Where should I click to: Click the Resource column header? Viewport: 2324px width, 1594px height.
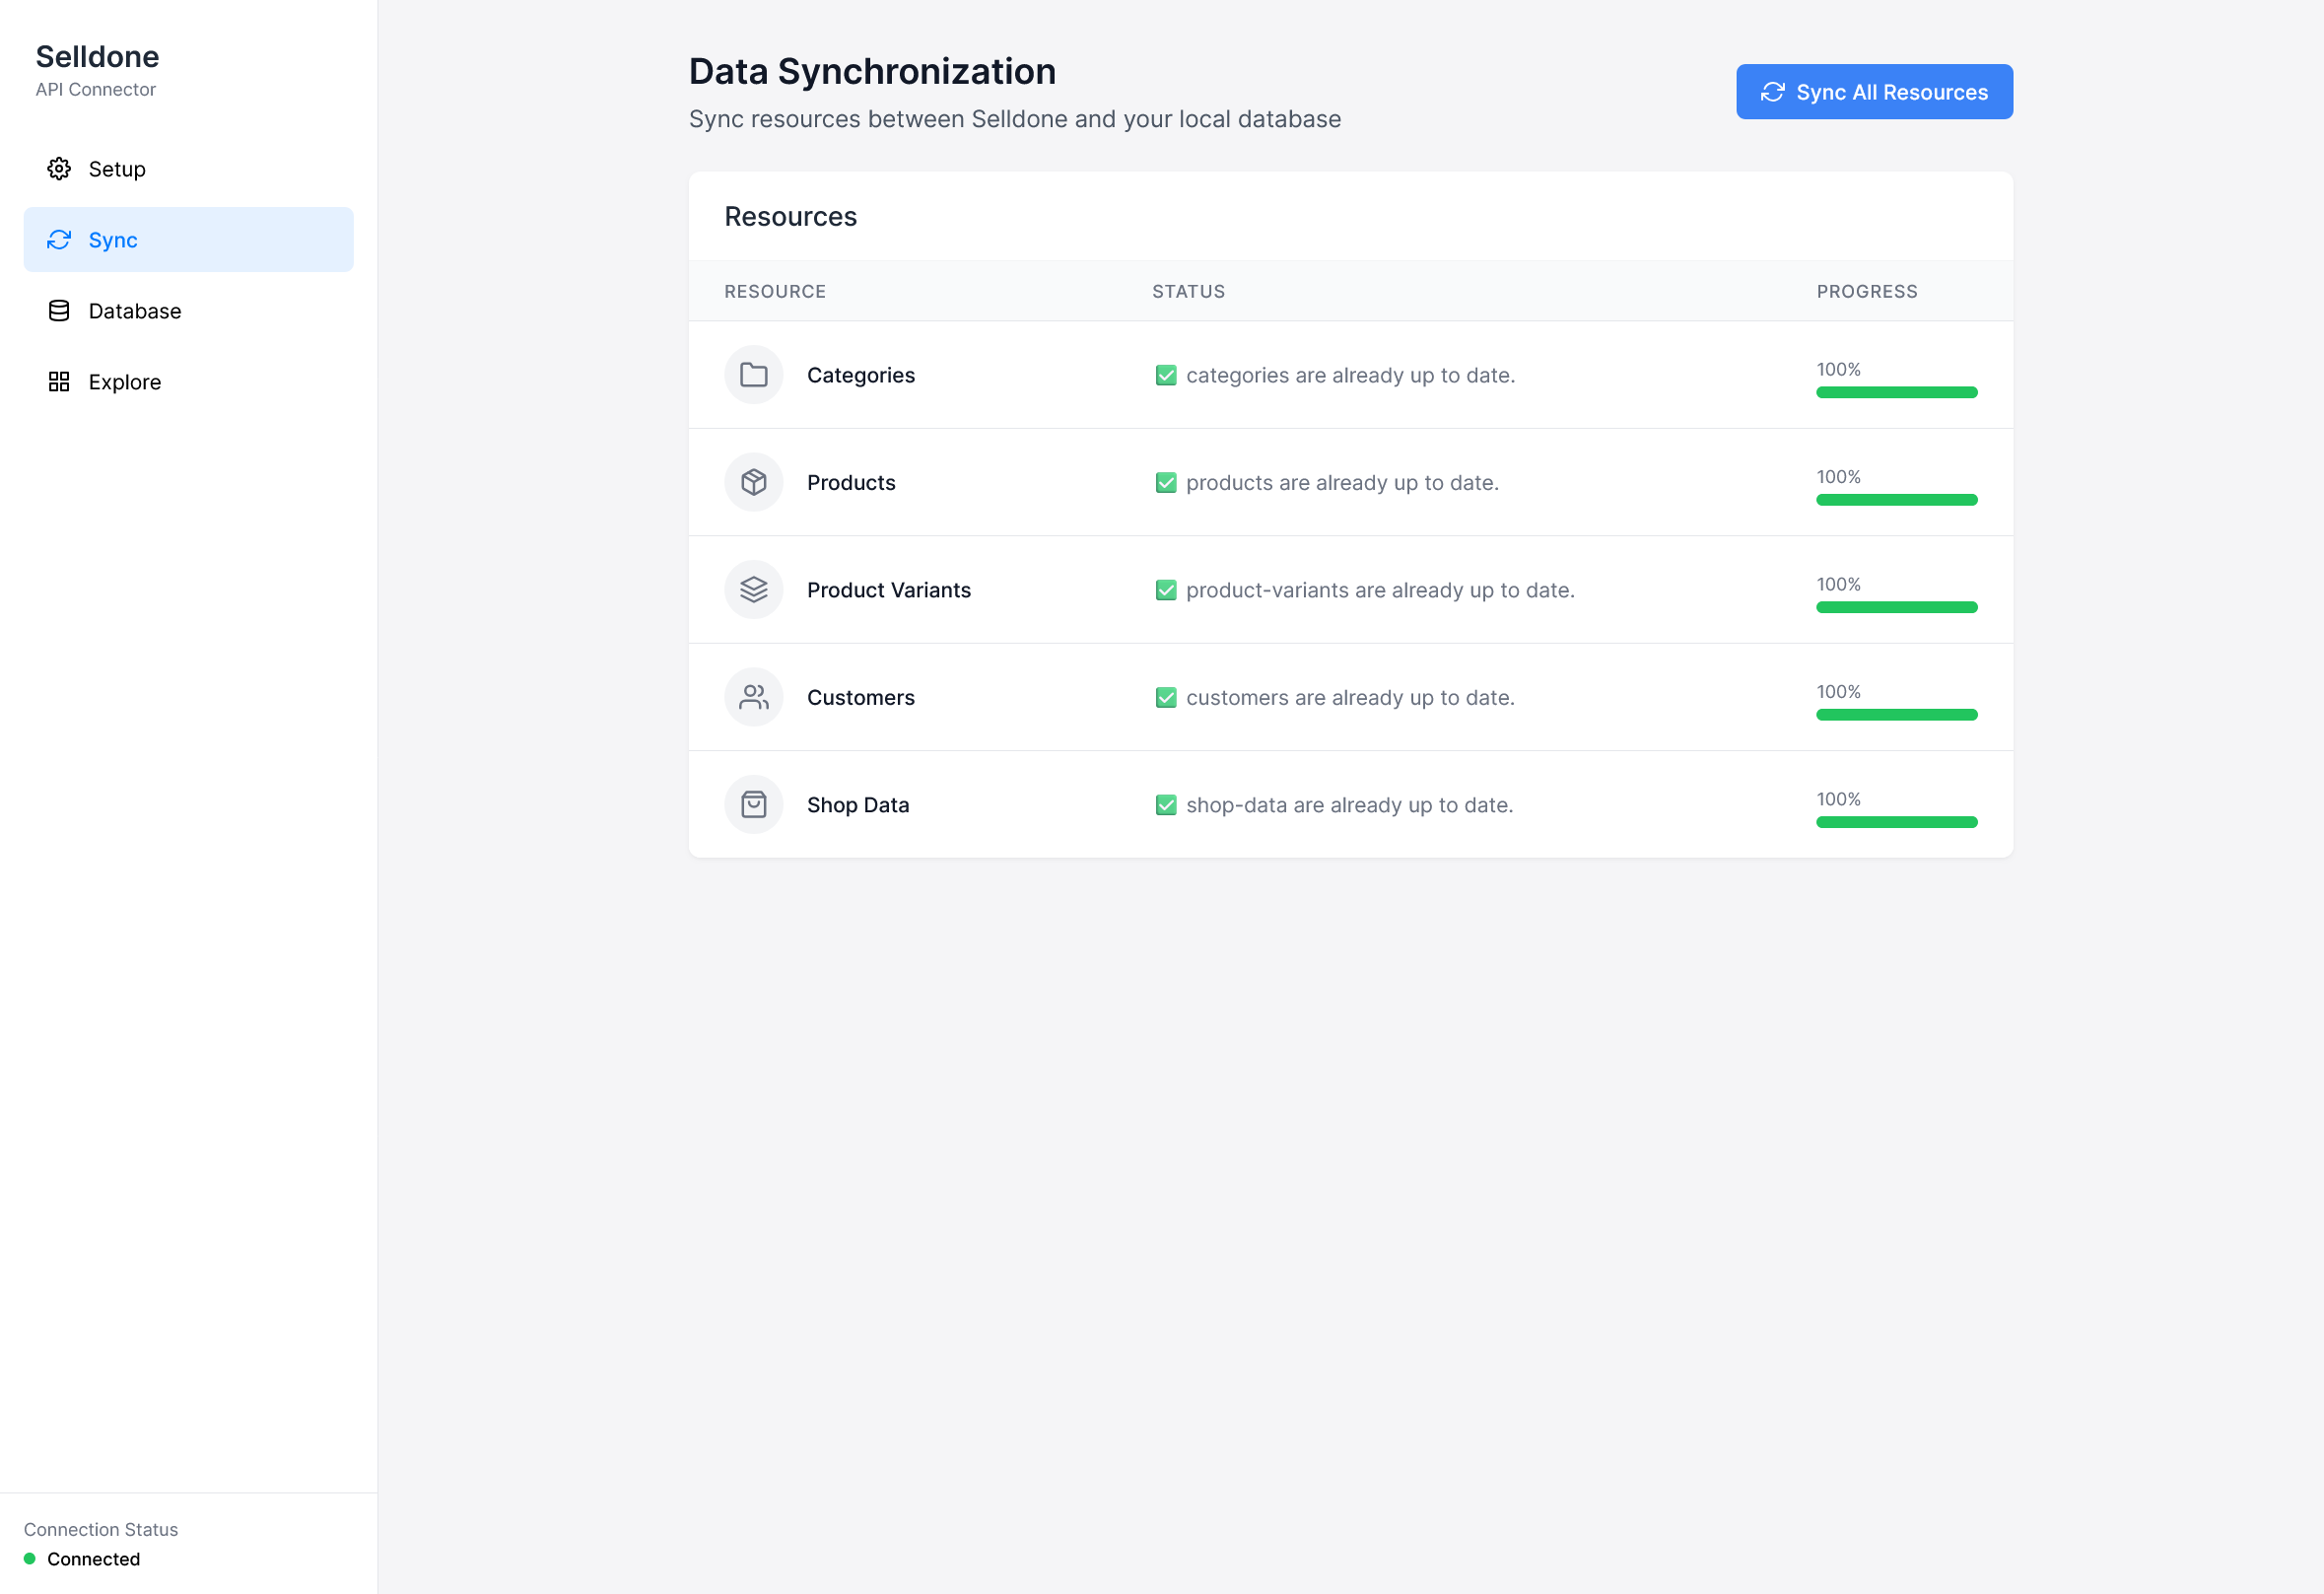pyautogui.click(x=775, y=291)
